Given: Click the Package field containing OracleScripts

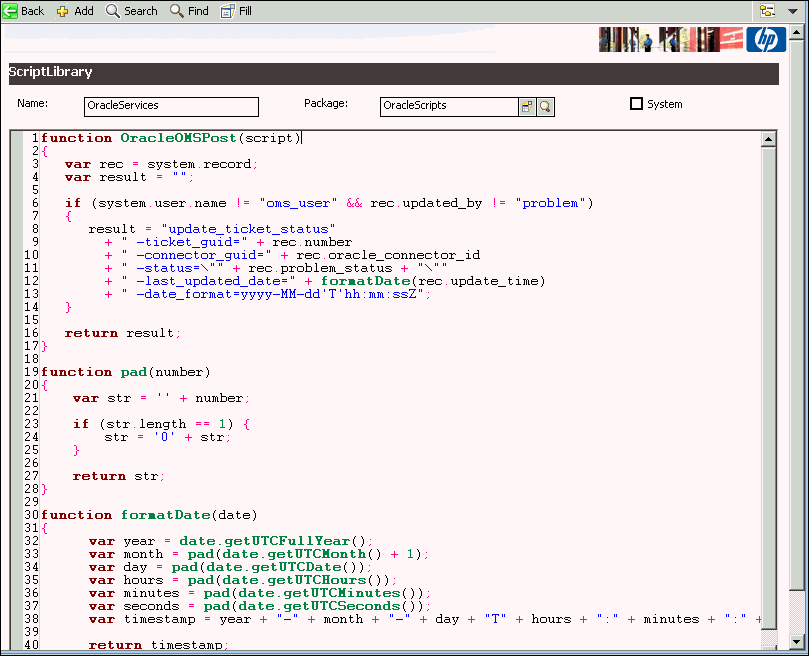Looking at the screenshot, I should point(448,106).
